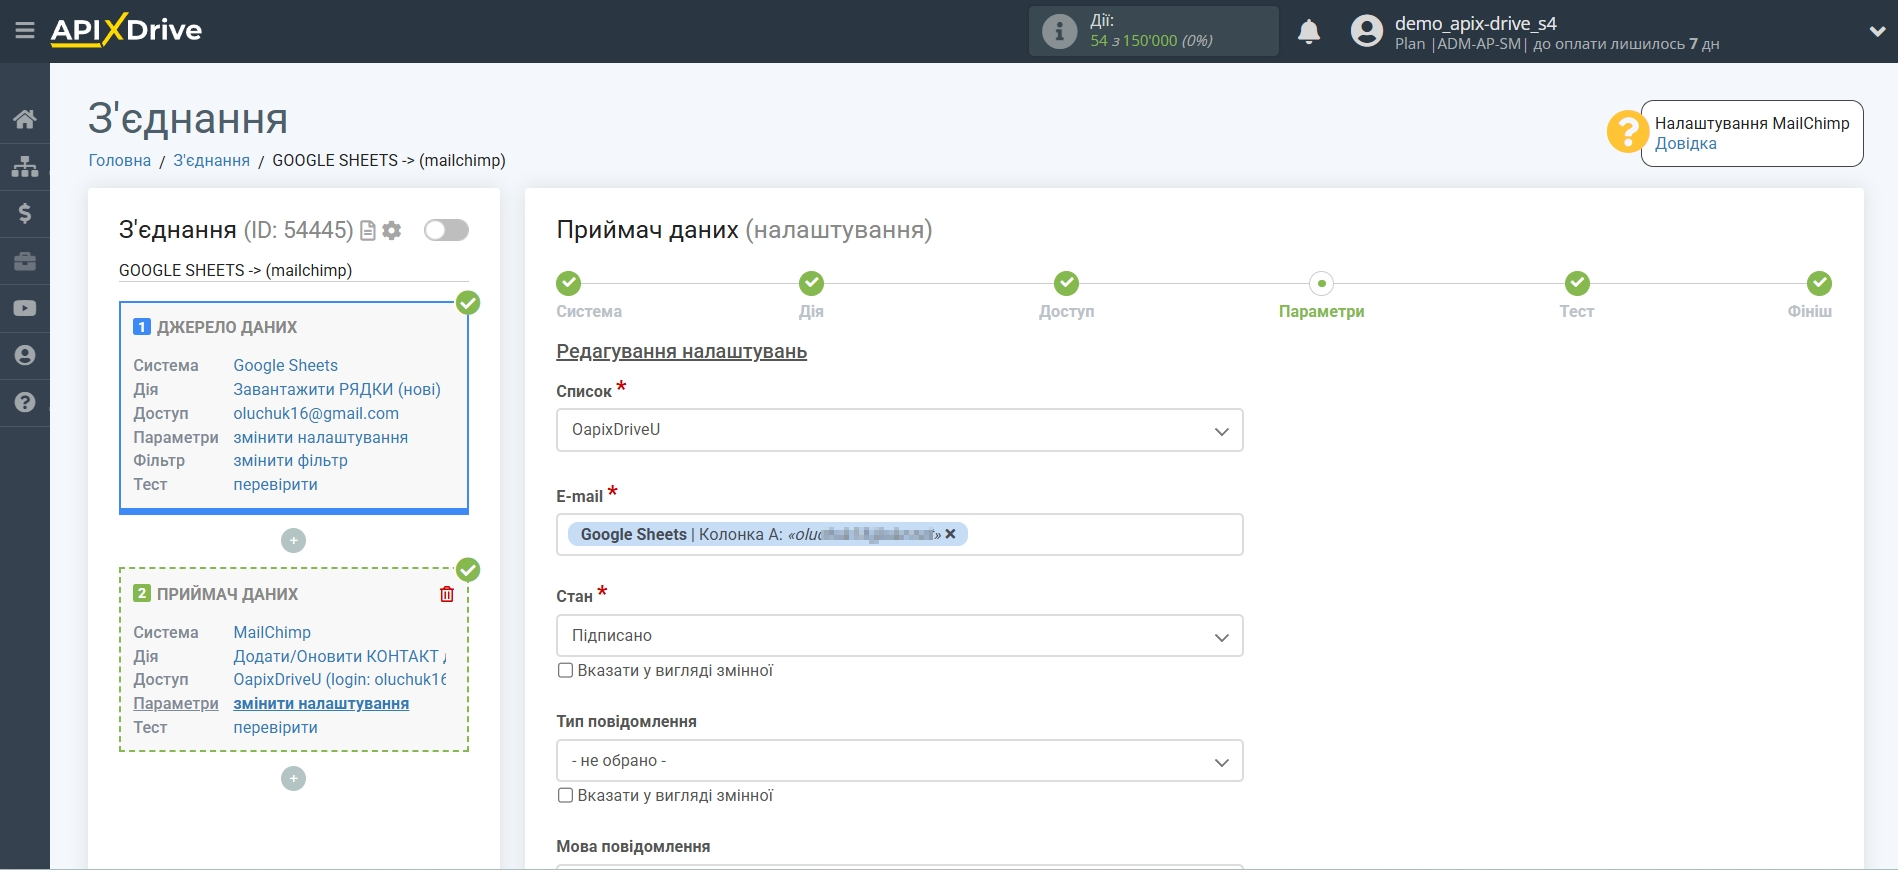Remove the Google Sheets Колонка A tag
This screenshot has width=1898, height=870.
tap(950, 534)
